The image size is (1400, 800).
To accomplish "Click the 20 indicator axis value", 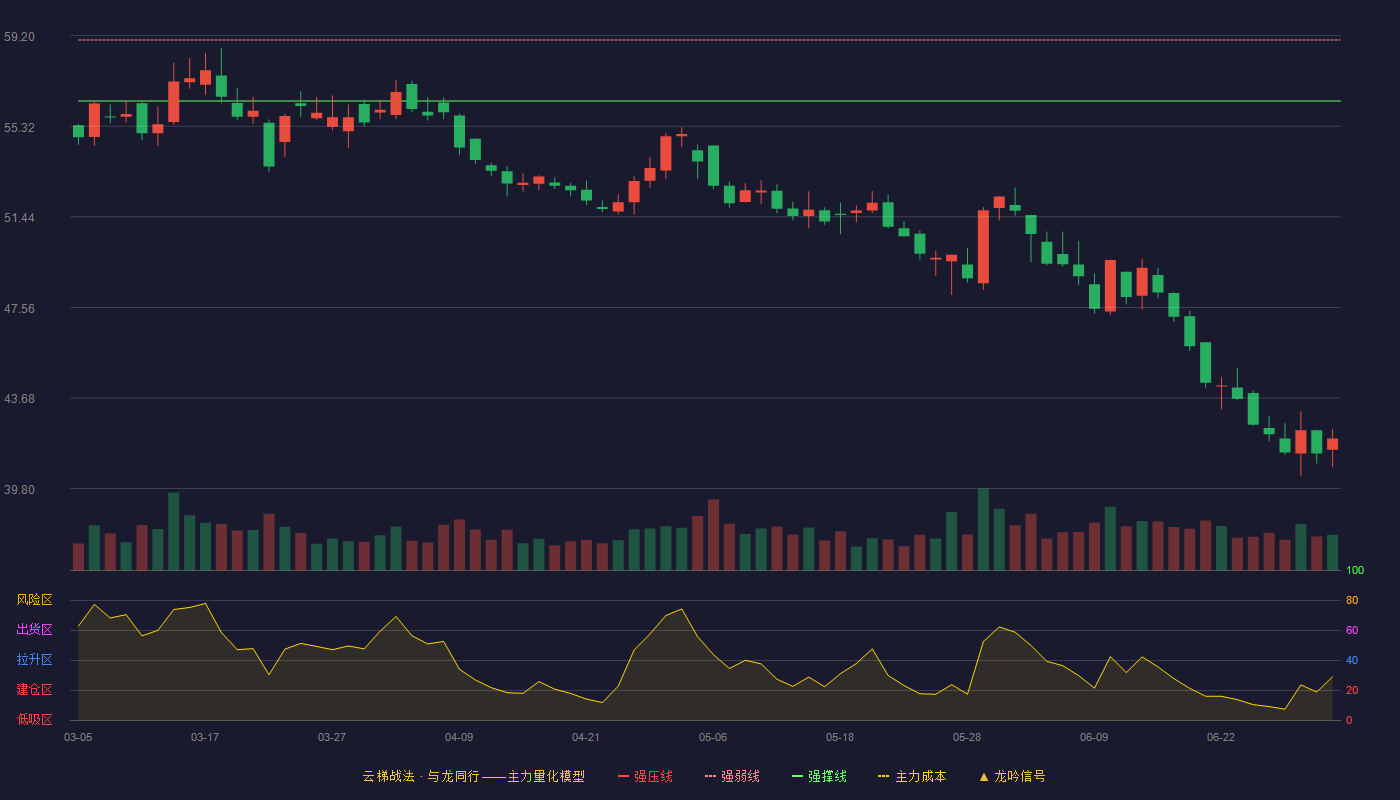I will 1352,691.
